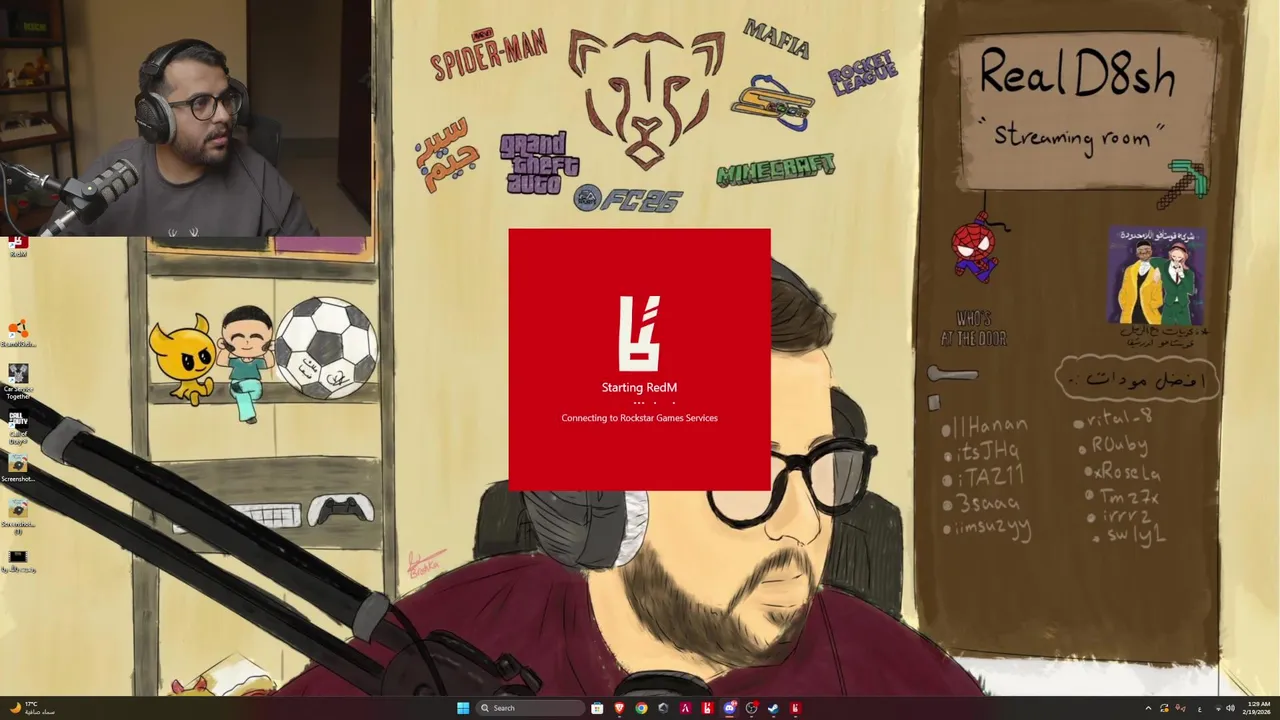Open the clock and date flyout

(x=1259, y=708)
